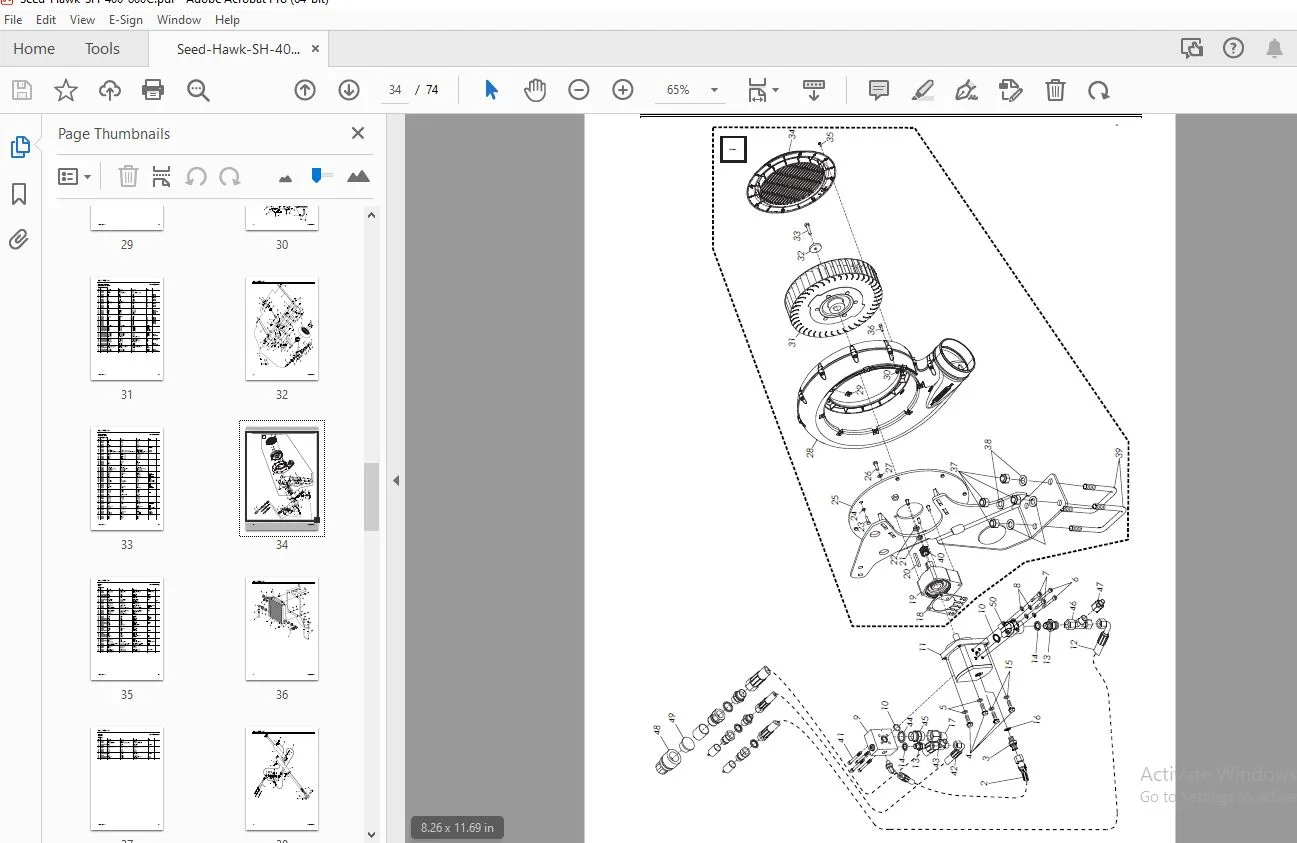Open the thumbnails Options dropdown menu
The height and width of the screenshot is (843, 1297).
click(x=75, y=177)
